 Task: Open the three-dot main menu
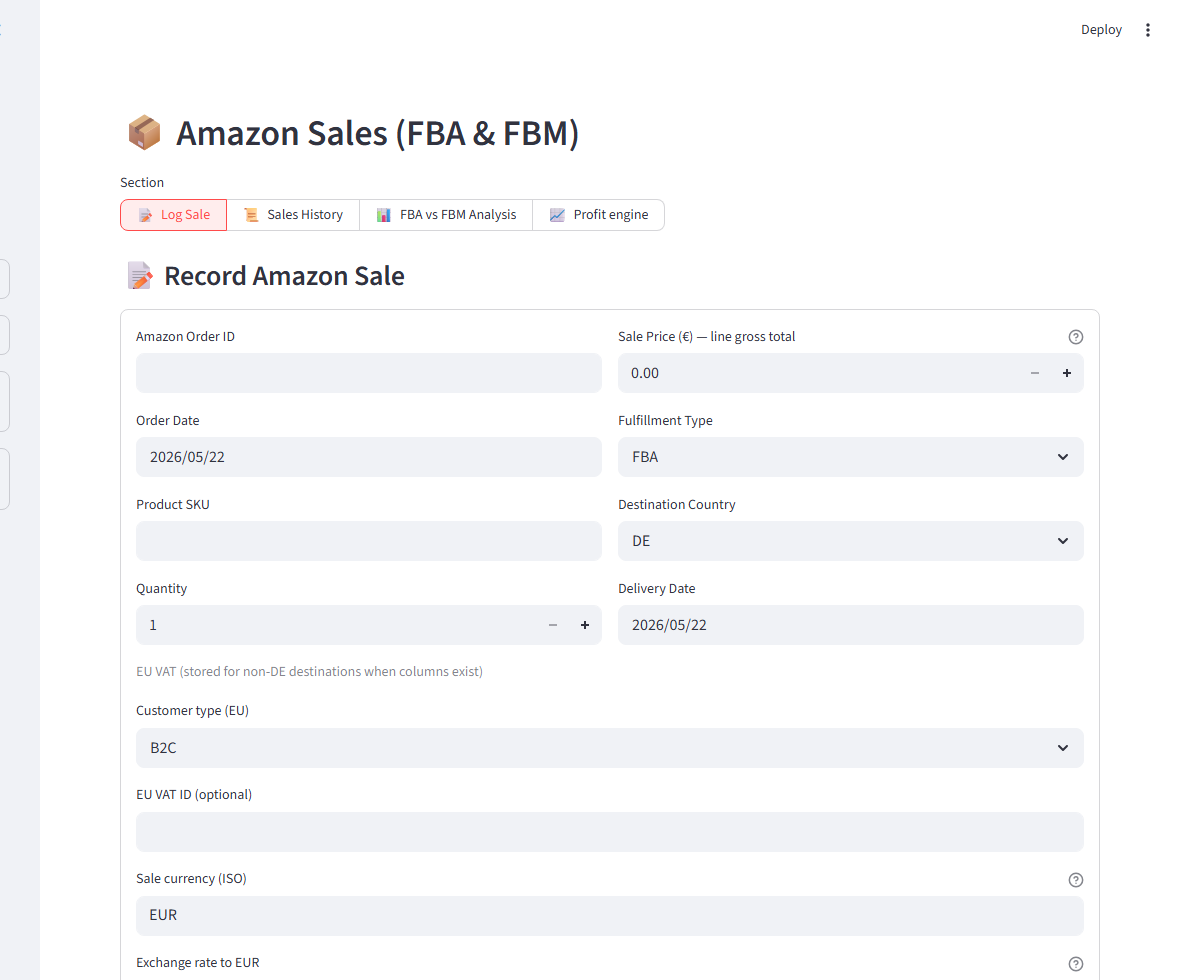tap(1147, 30)
